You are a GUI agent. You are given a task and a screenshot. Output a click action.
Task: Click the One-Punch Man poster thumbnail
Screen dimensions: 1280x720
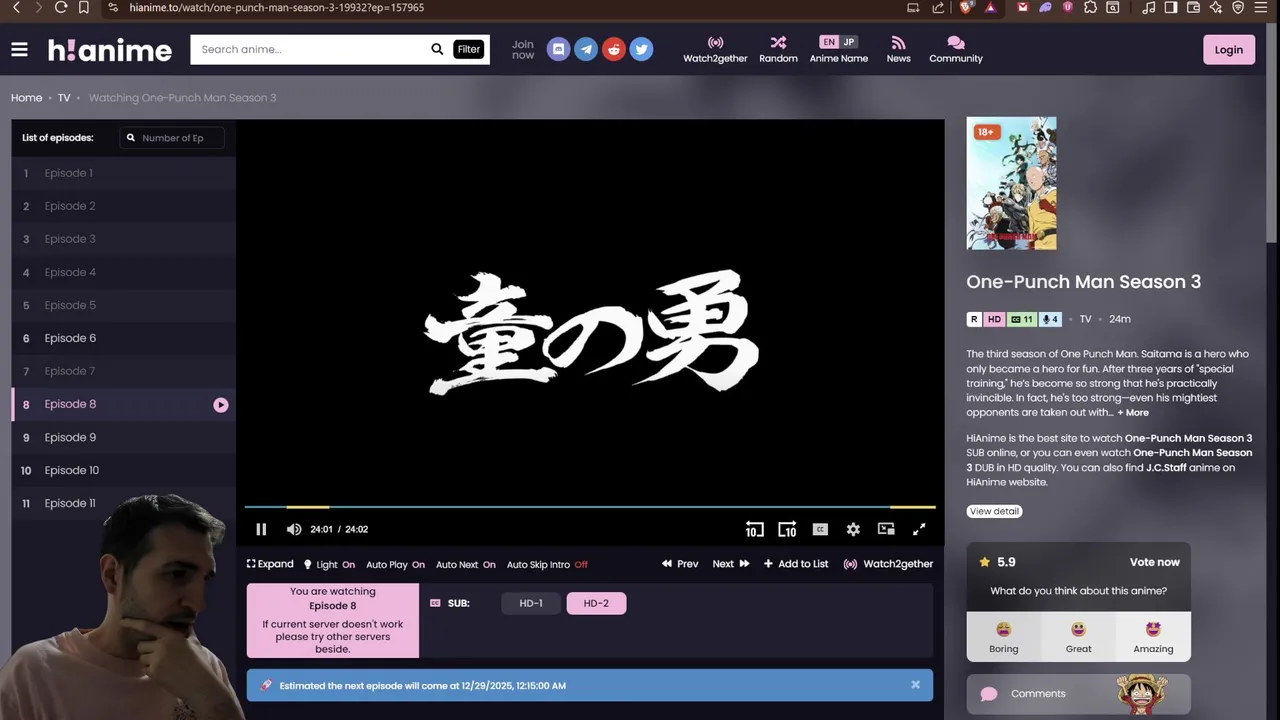pos(1011,183)
